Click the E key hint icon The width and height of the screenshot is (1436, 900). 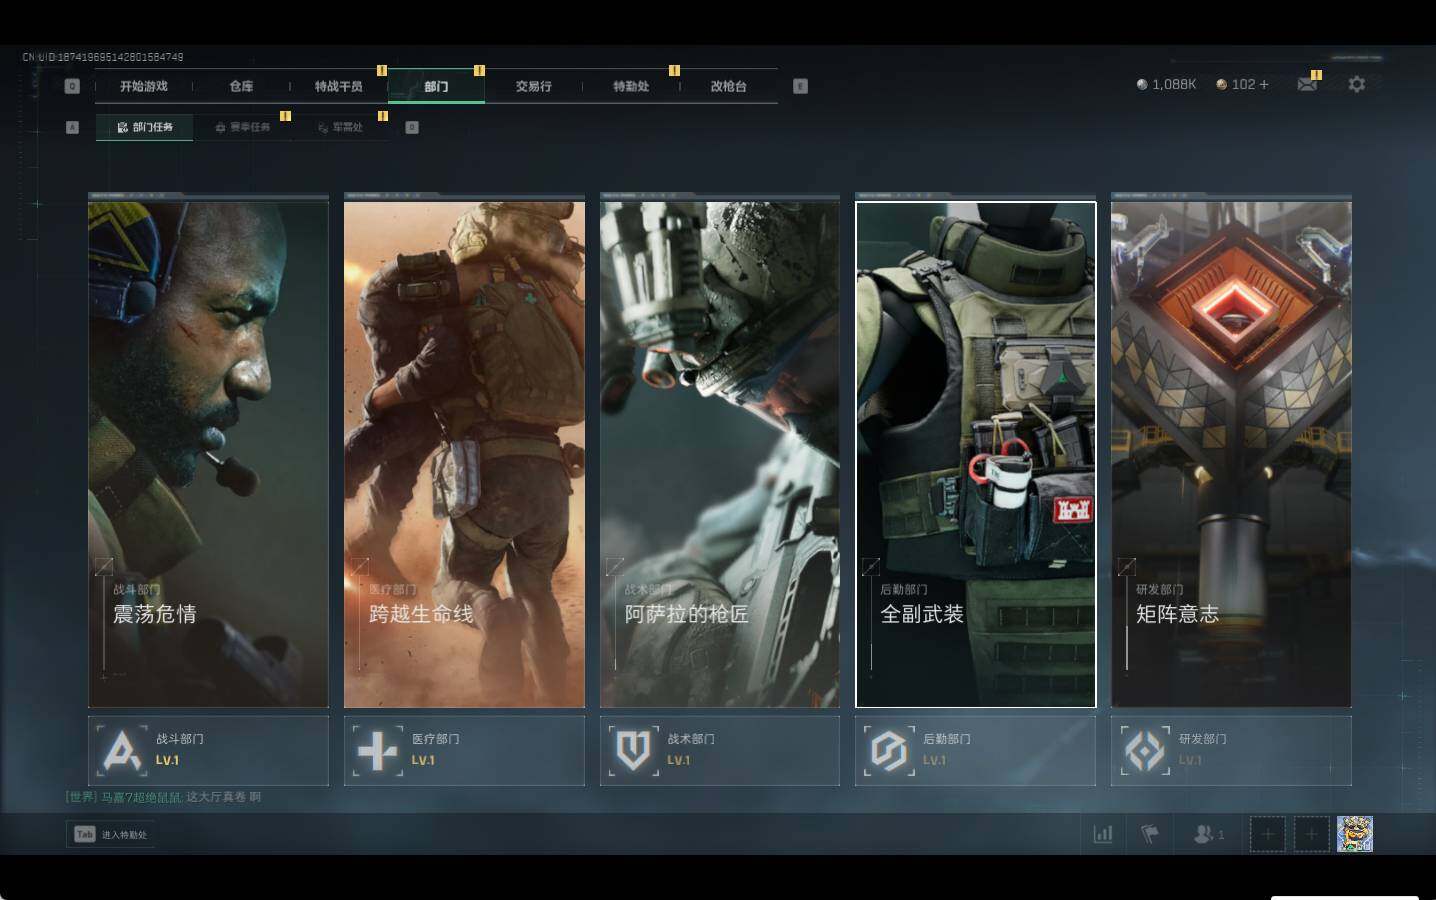click(x=800, y=86)
